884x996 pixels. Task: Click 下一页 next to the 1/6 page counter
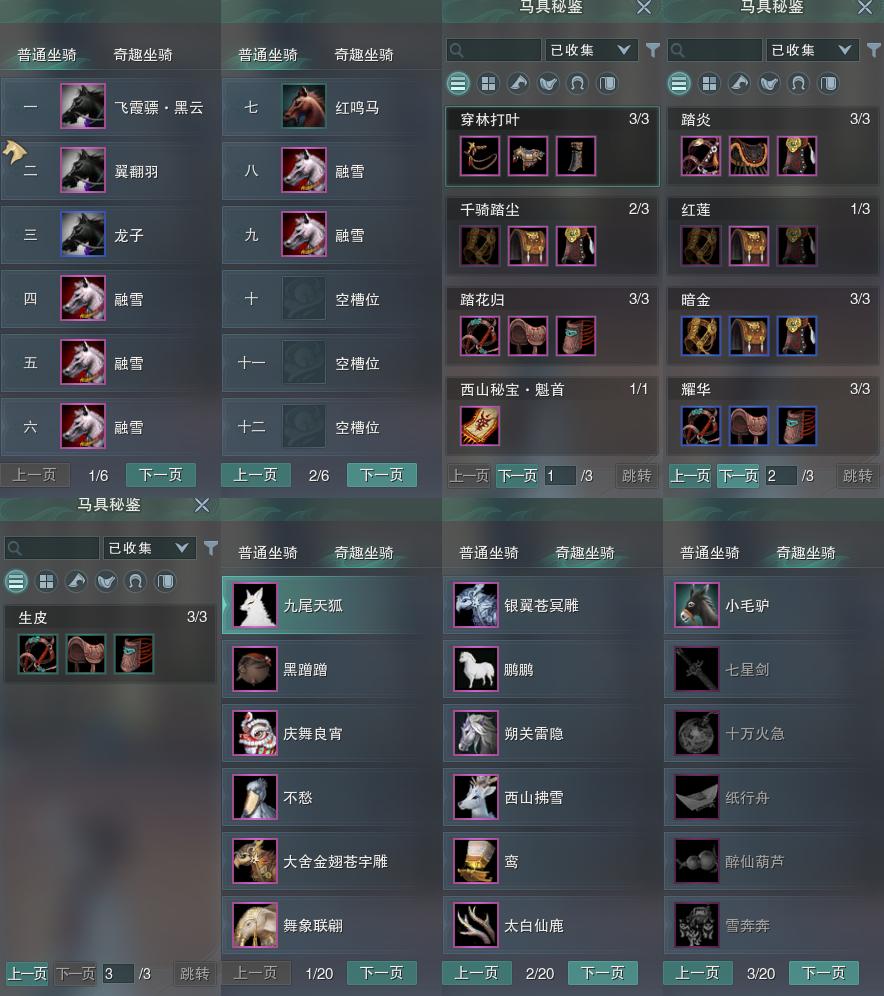161,475
